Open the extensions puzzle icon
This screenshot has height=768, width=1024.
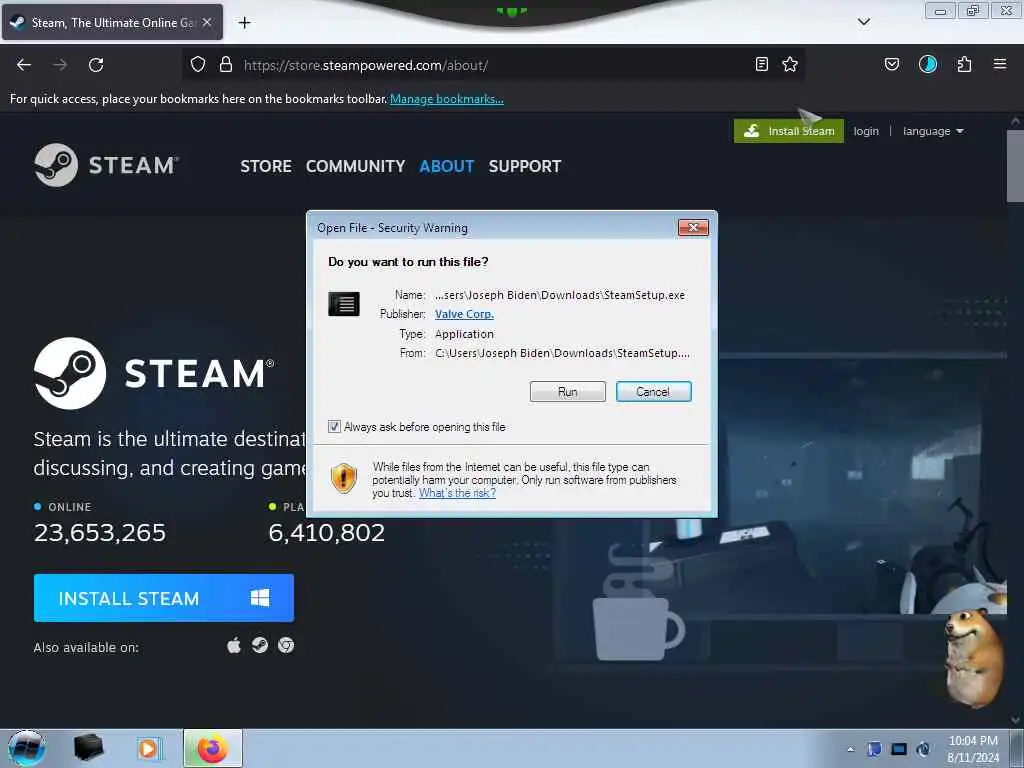tap(964, 65)
